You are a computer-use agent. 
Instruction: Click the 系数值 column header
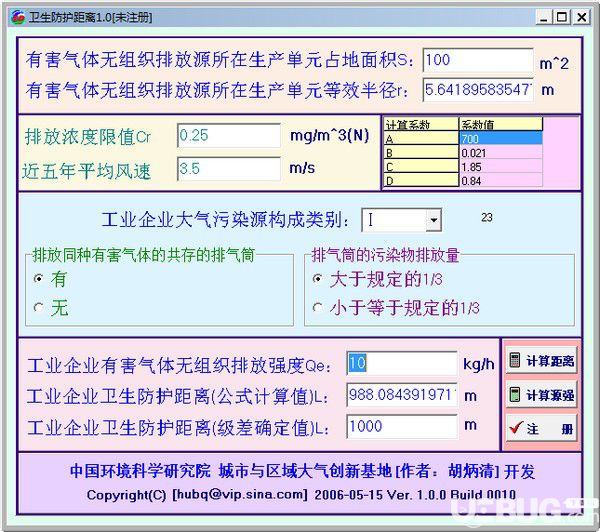click(x=501, y=124)
